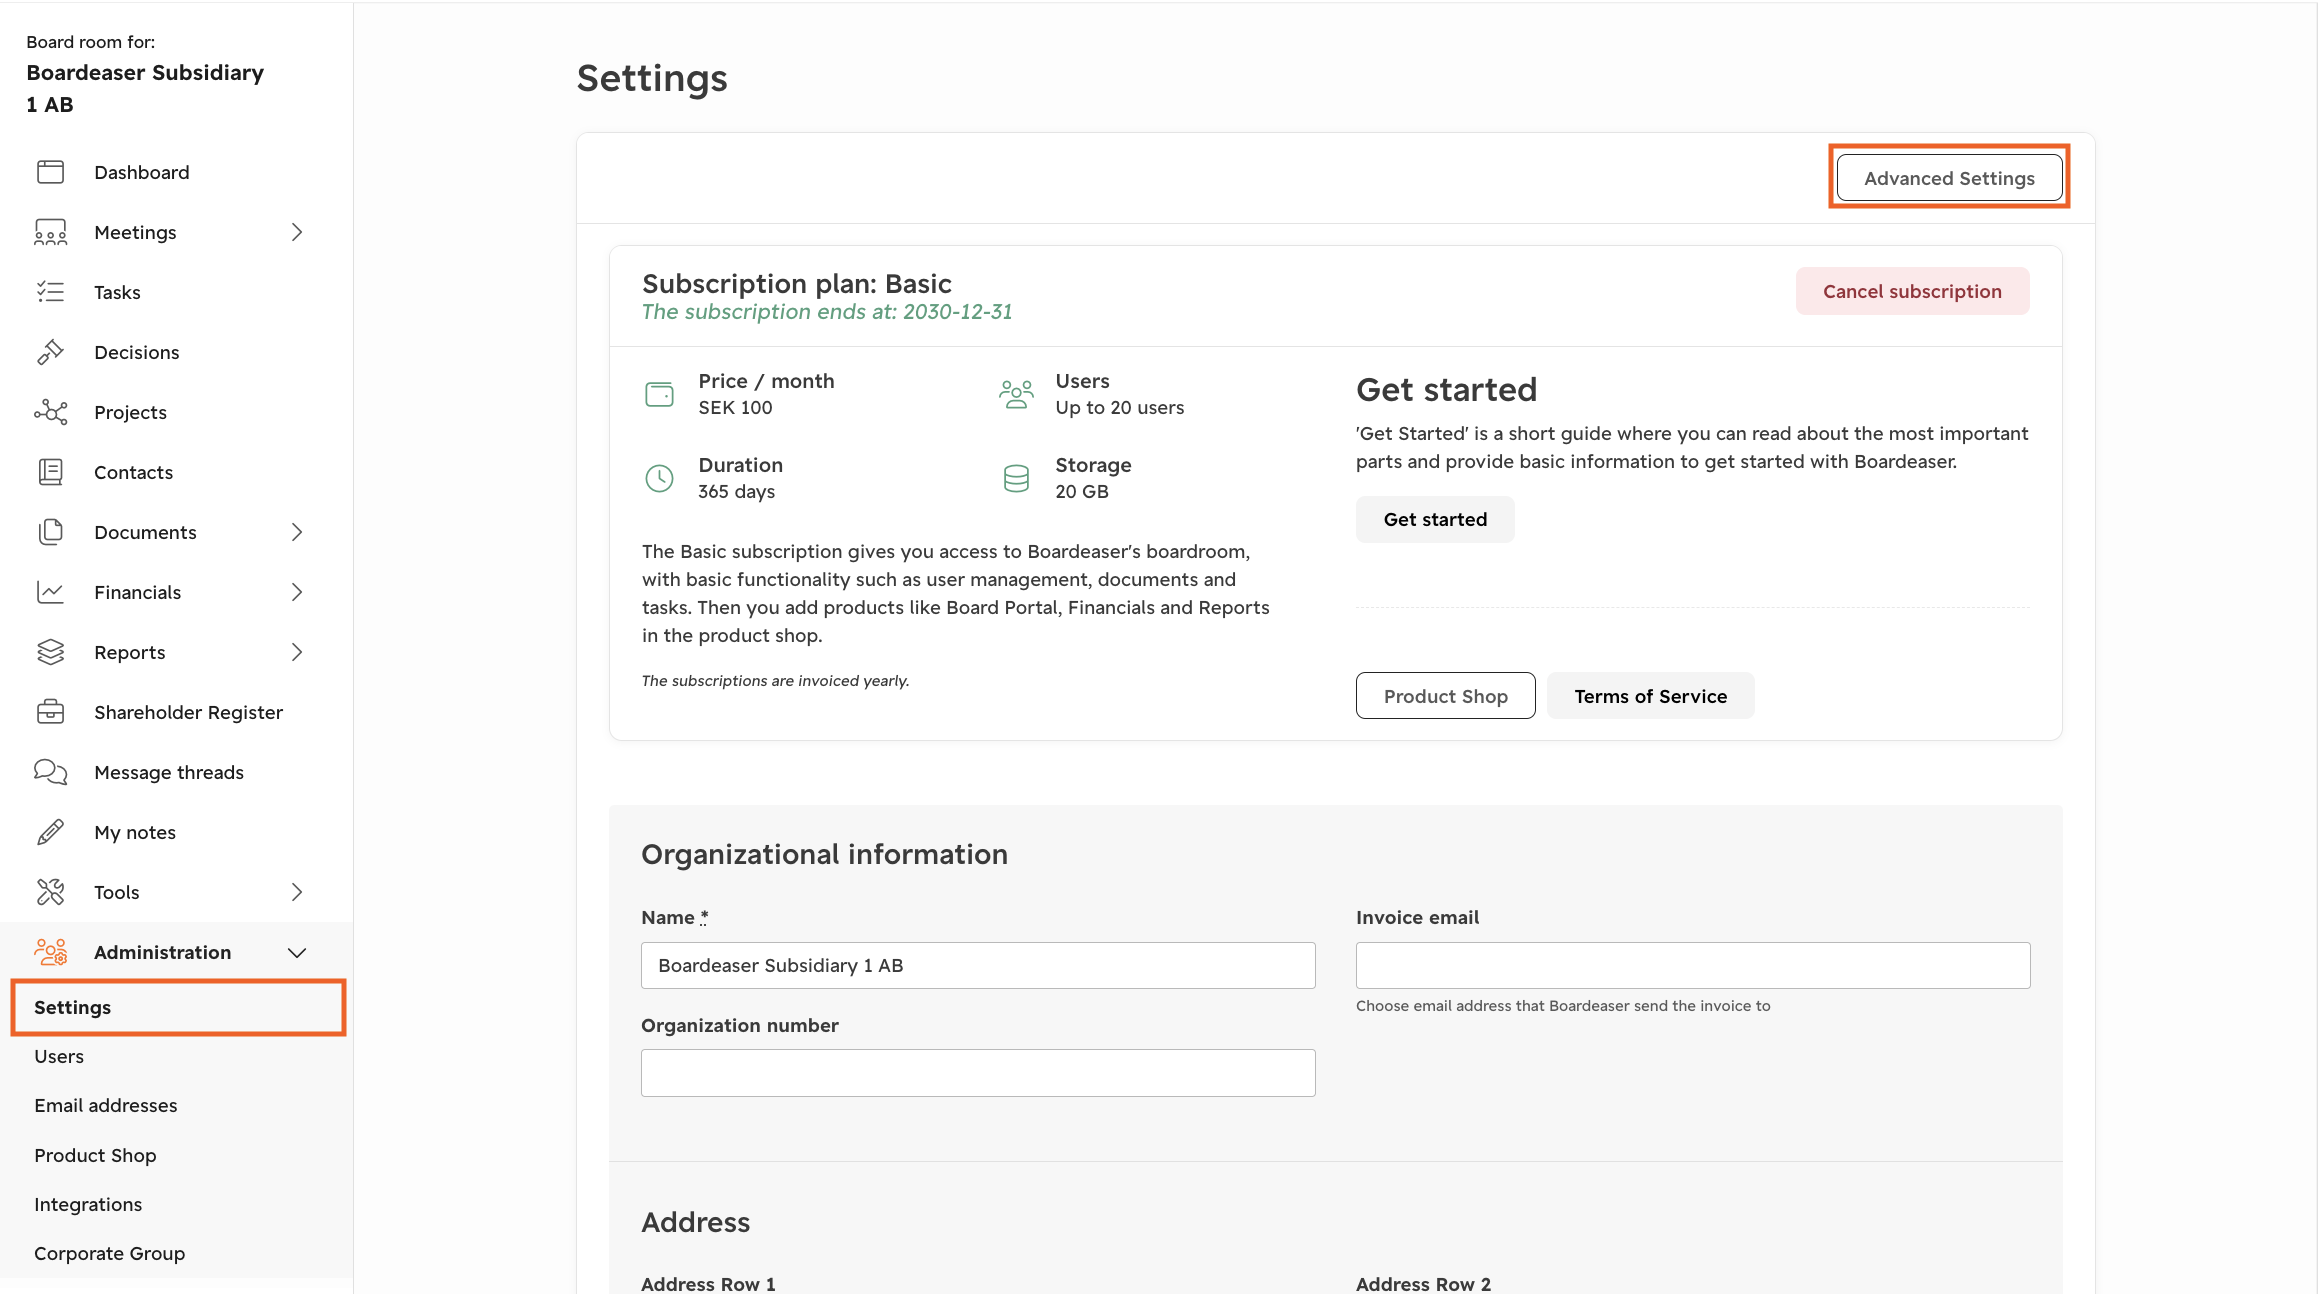2318x1294 pixels.
Task: Expand the Financials submenu chevron
Action: (x=297, y=592)
